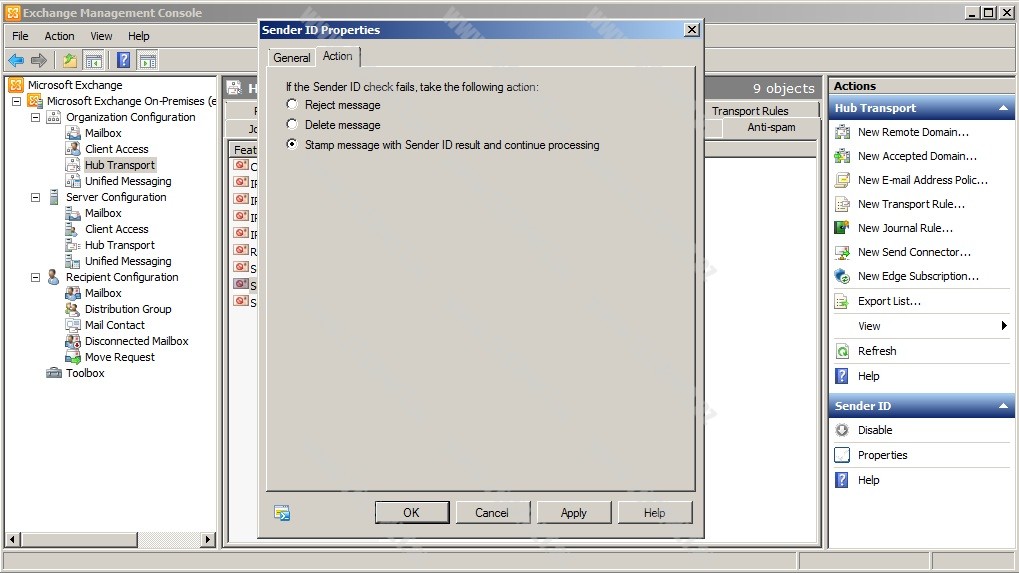Switch to Anti-spam tab

pyautogui.click(x=771, y=127)
